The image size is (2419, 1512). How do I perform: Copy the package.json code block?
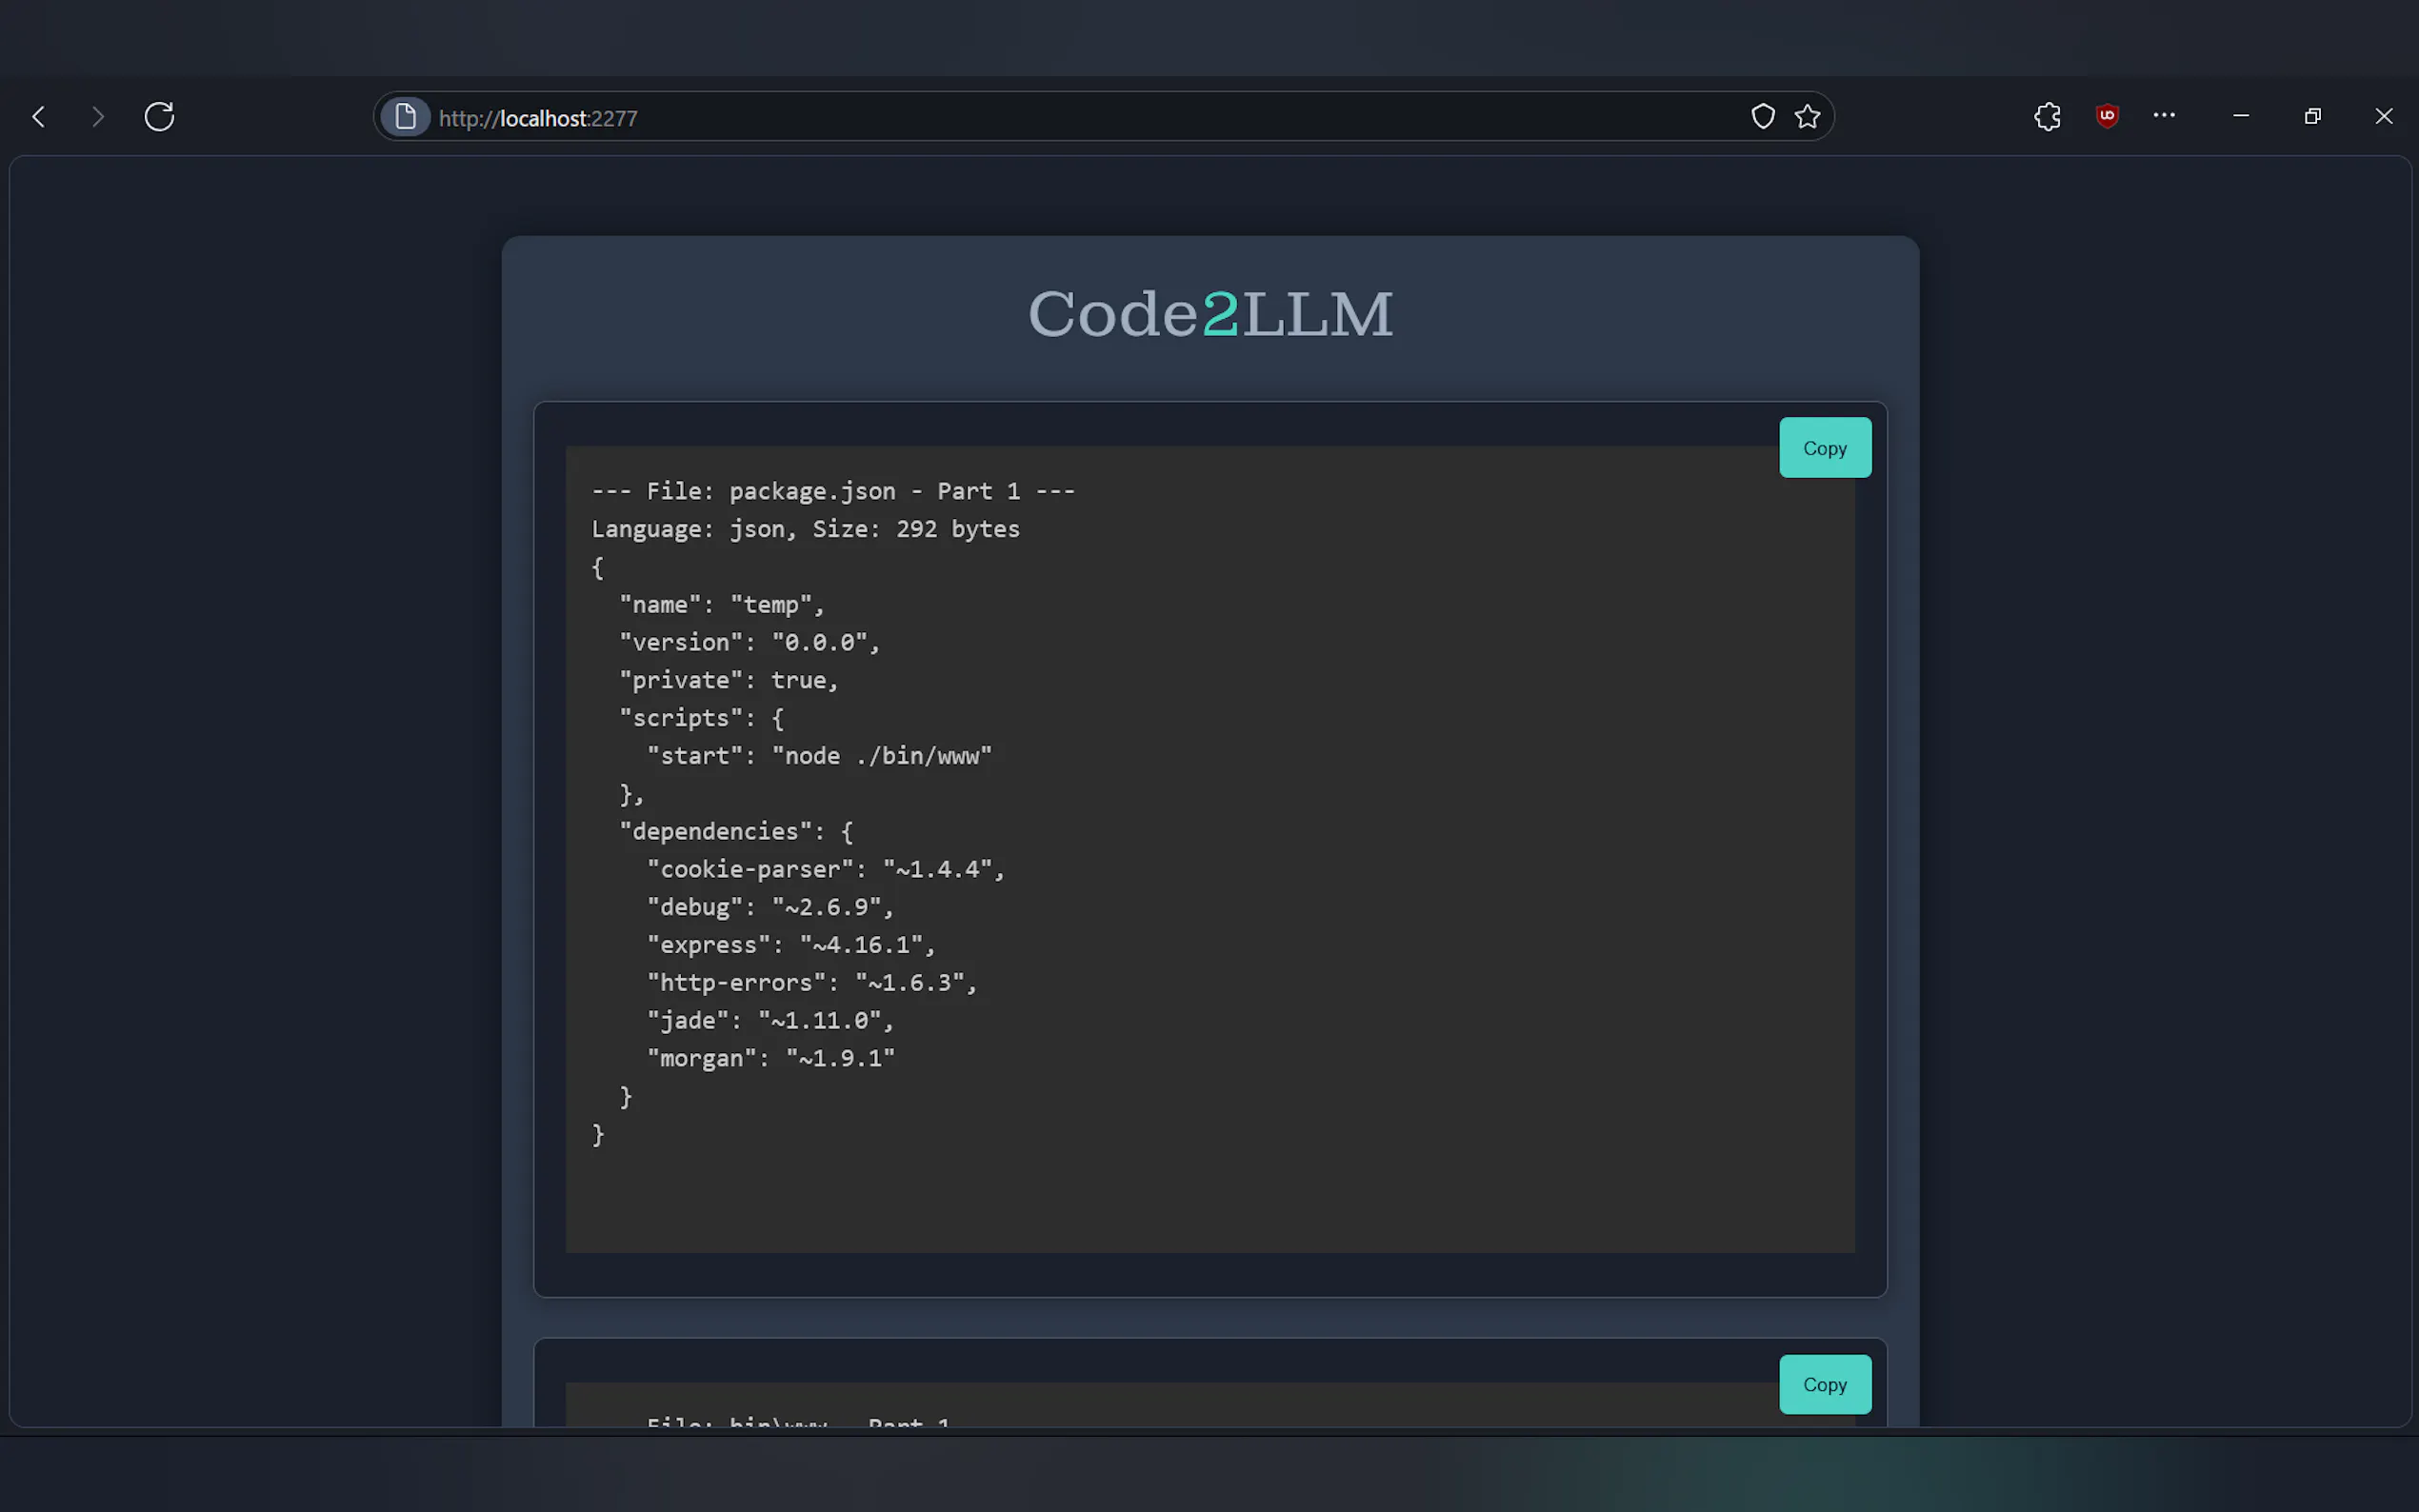[x=1824, y=448]
